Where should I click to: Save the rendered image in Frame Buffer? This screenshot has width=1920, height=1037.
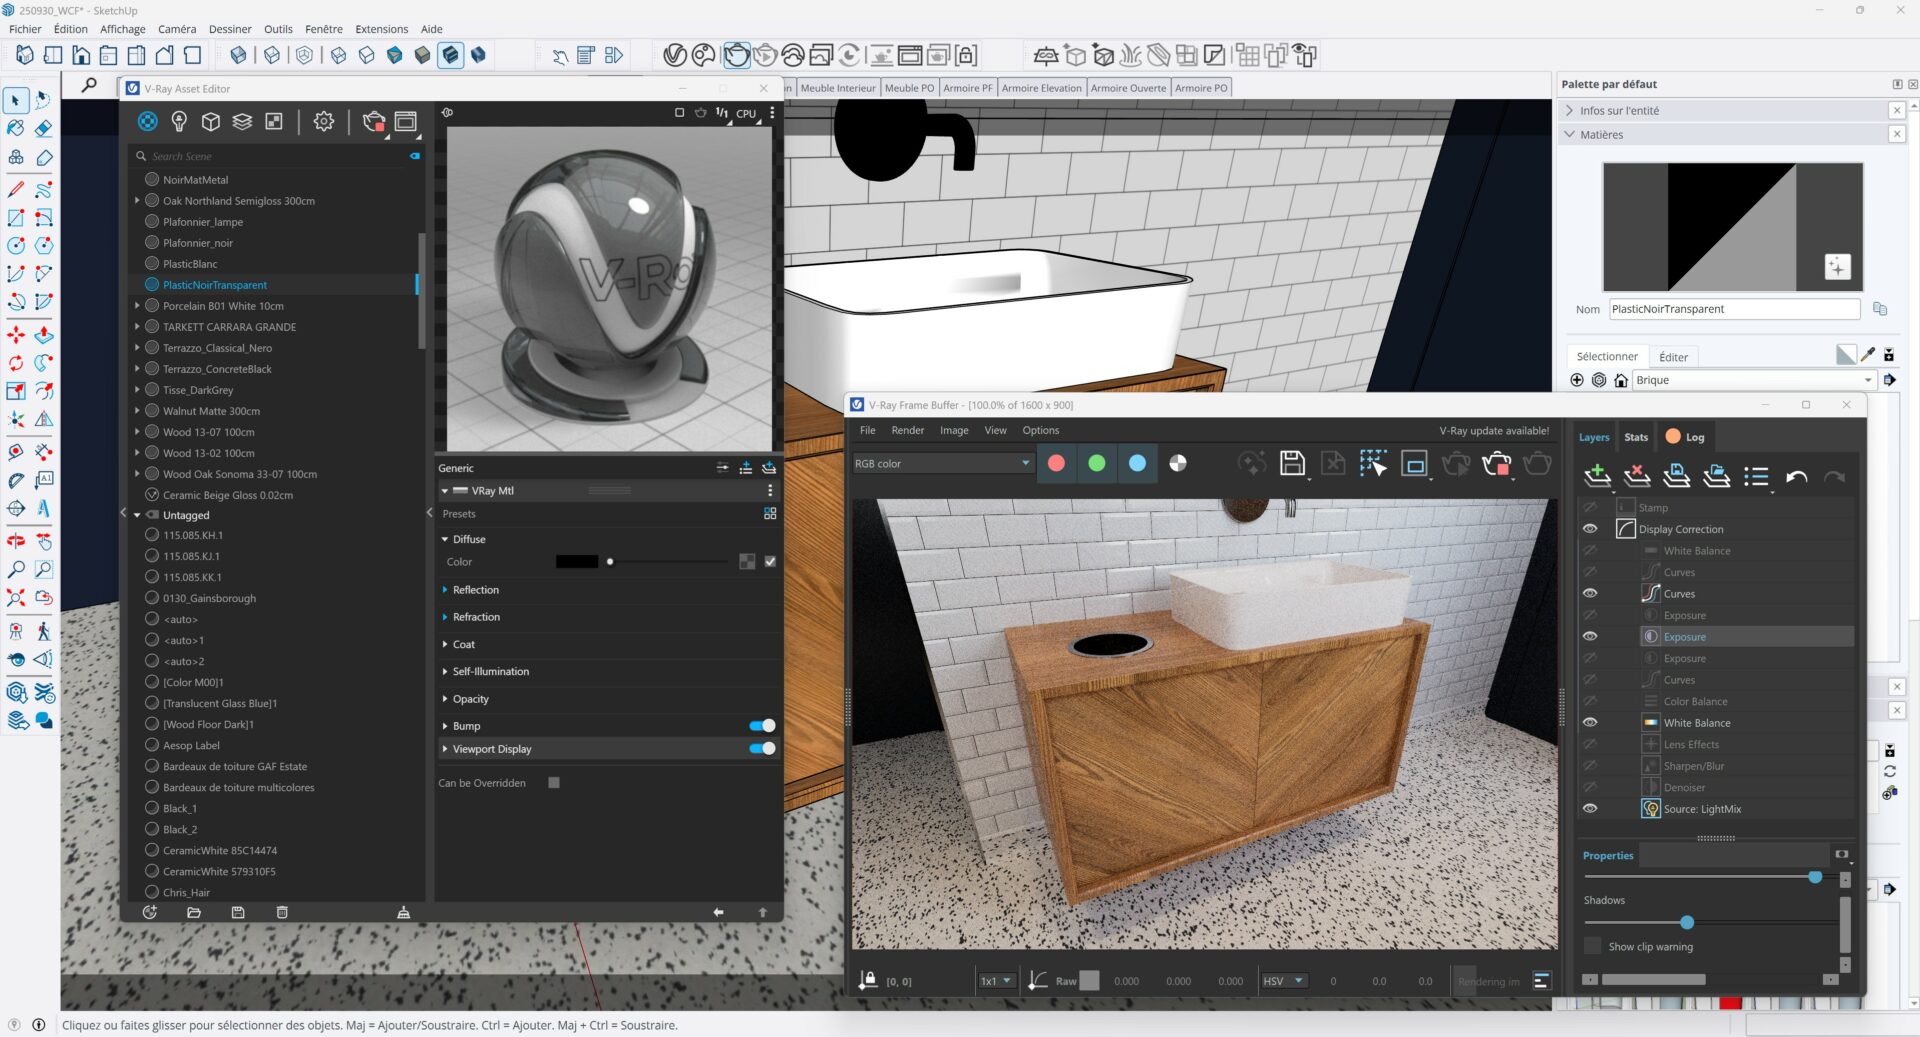point(1292,463)
